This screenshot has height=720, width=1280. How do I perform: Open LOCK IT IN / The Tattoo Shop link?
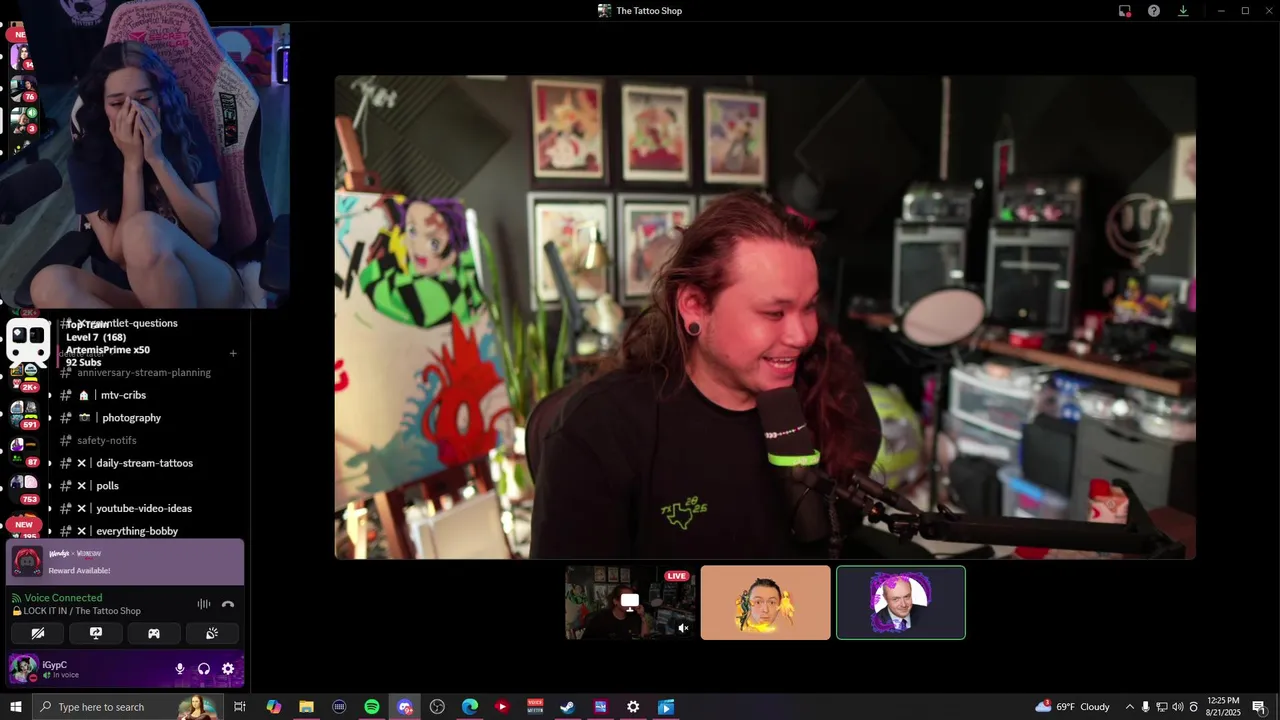point(82,611)
